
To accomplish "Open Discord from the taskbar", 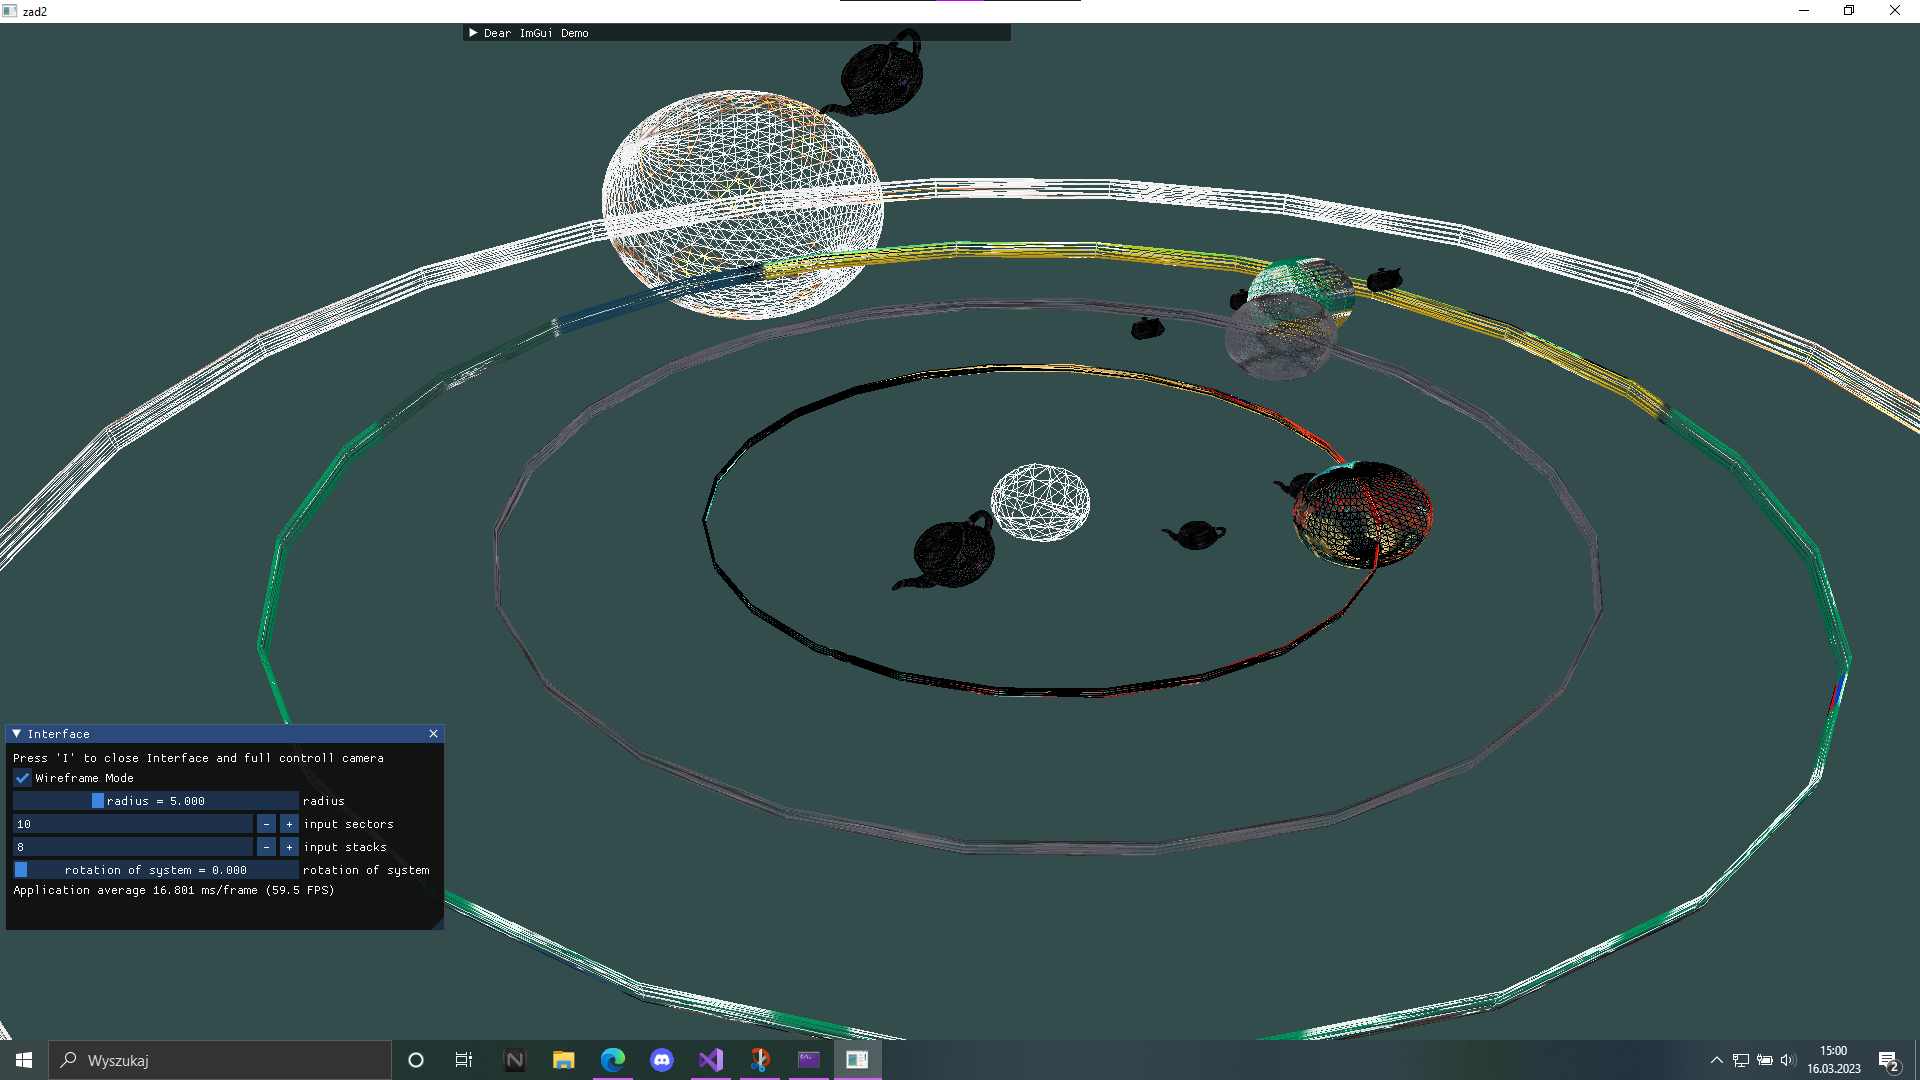I will [662, 1060].
